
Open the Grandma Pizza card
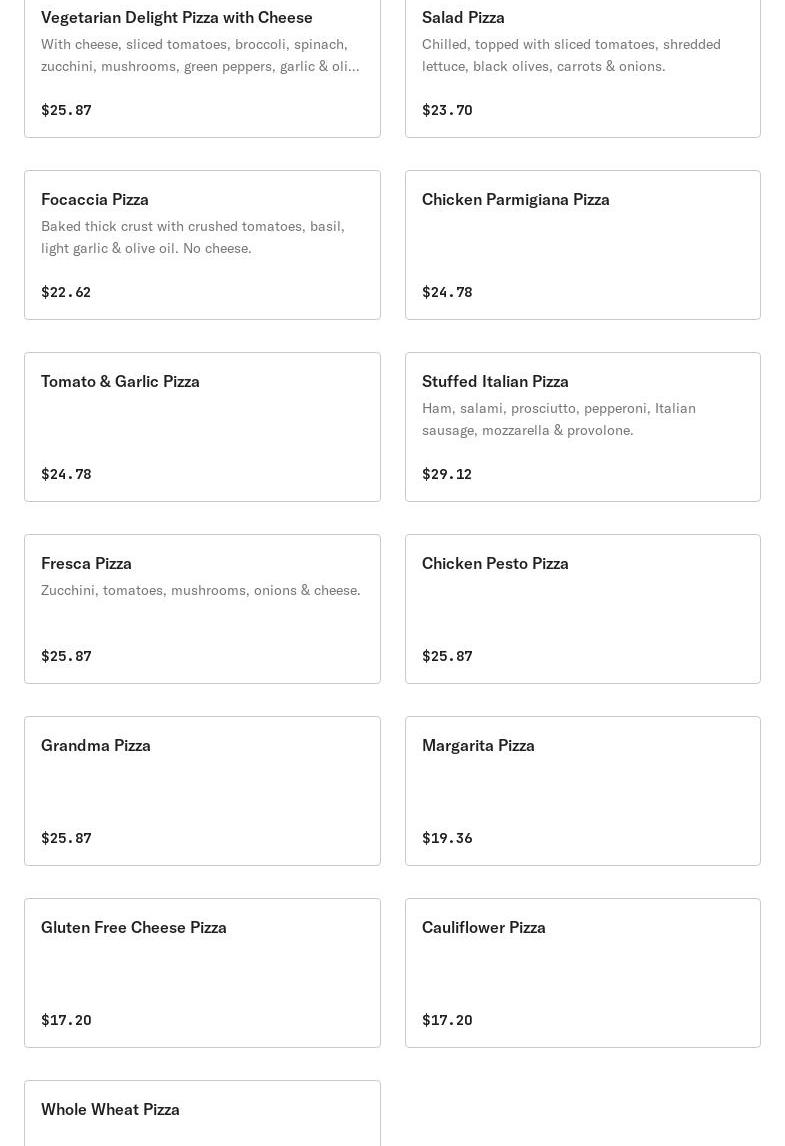pyautogui.click(x=202, y=791)
